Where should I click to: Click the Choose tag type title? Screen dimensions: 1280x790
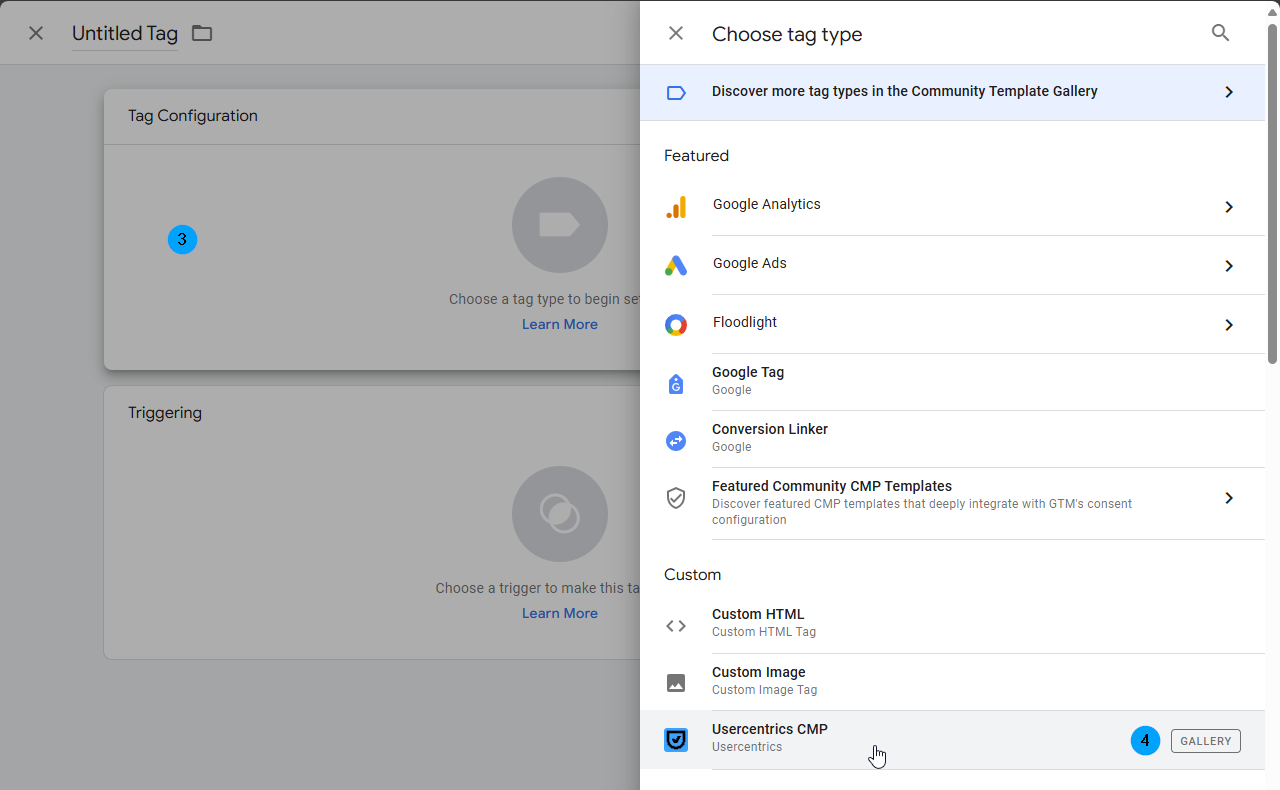(787, 34)
